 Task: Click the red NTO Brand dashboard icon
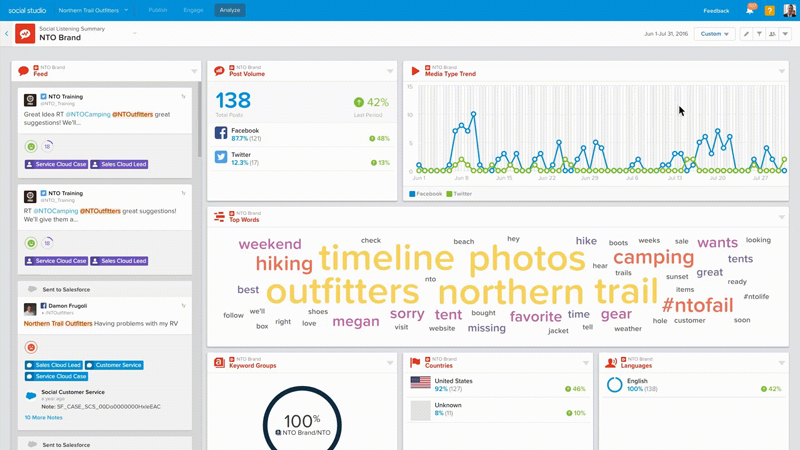[x=25, y=34]
